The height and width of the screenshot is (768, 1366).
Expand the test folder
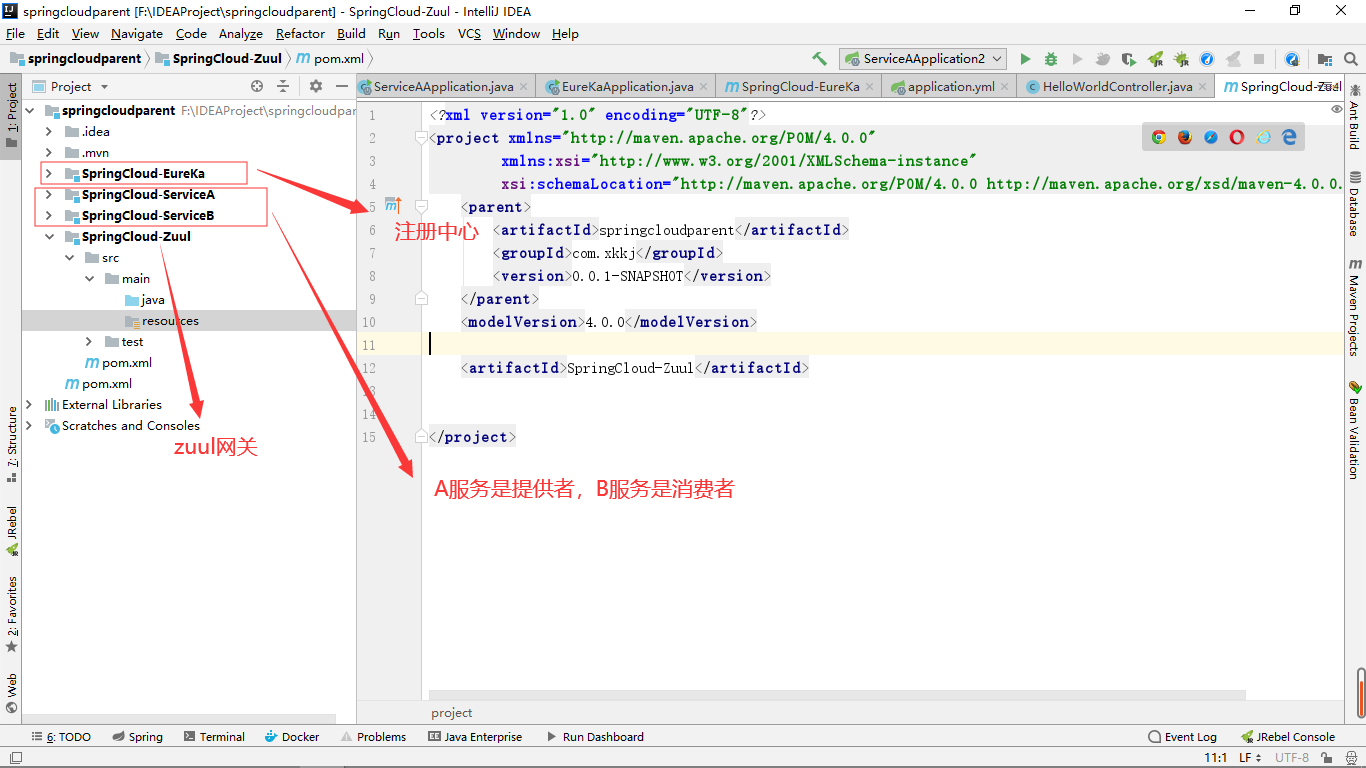(x=89, y=342)
